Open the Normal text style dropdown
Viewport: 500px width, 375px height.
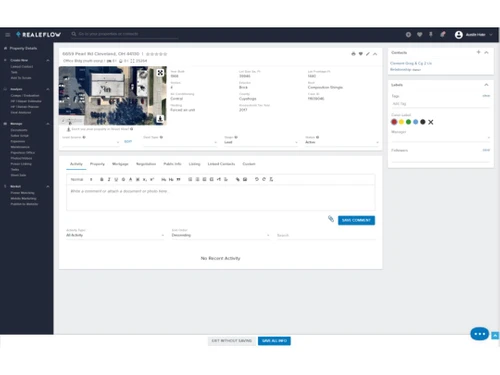[x=81, y=179]
